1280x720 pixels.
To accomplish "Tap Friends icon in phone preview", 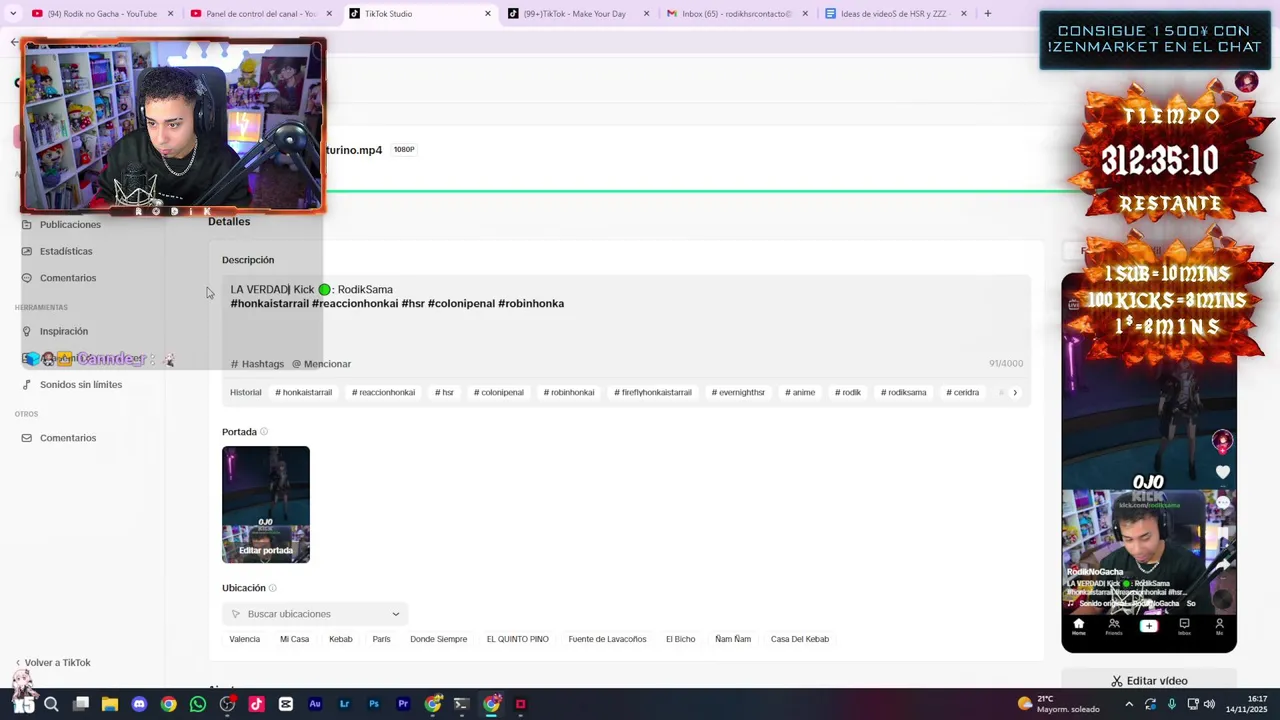I will 1113,626.
